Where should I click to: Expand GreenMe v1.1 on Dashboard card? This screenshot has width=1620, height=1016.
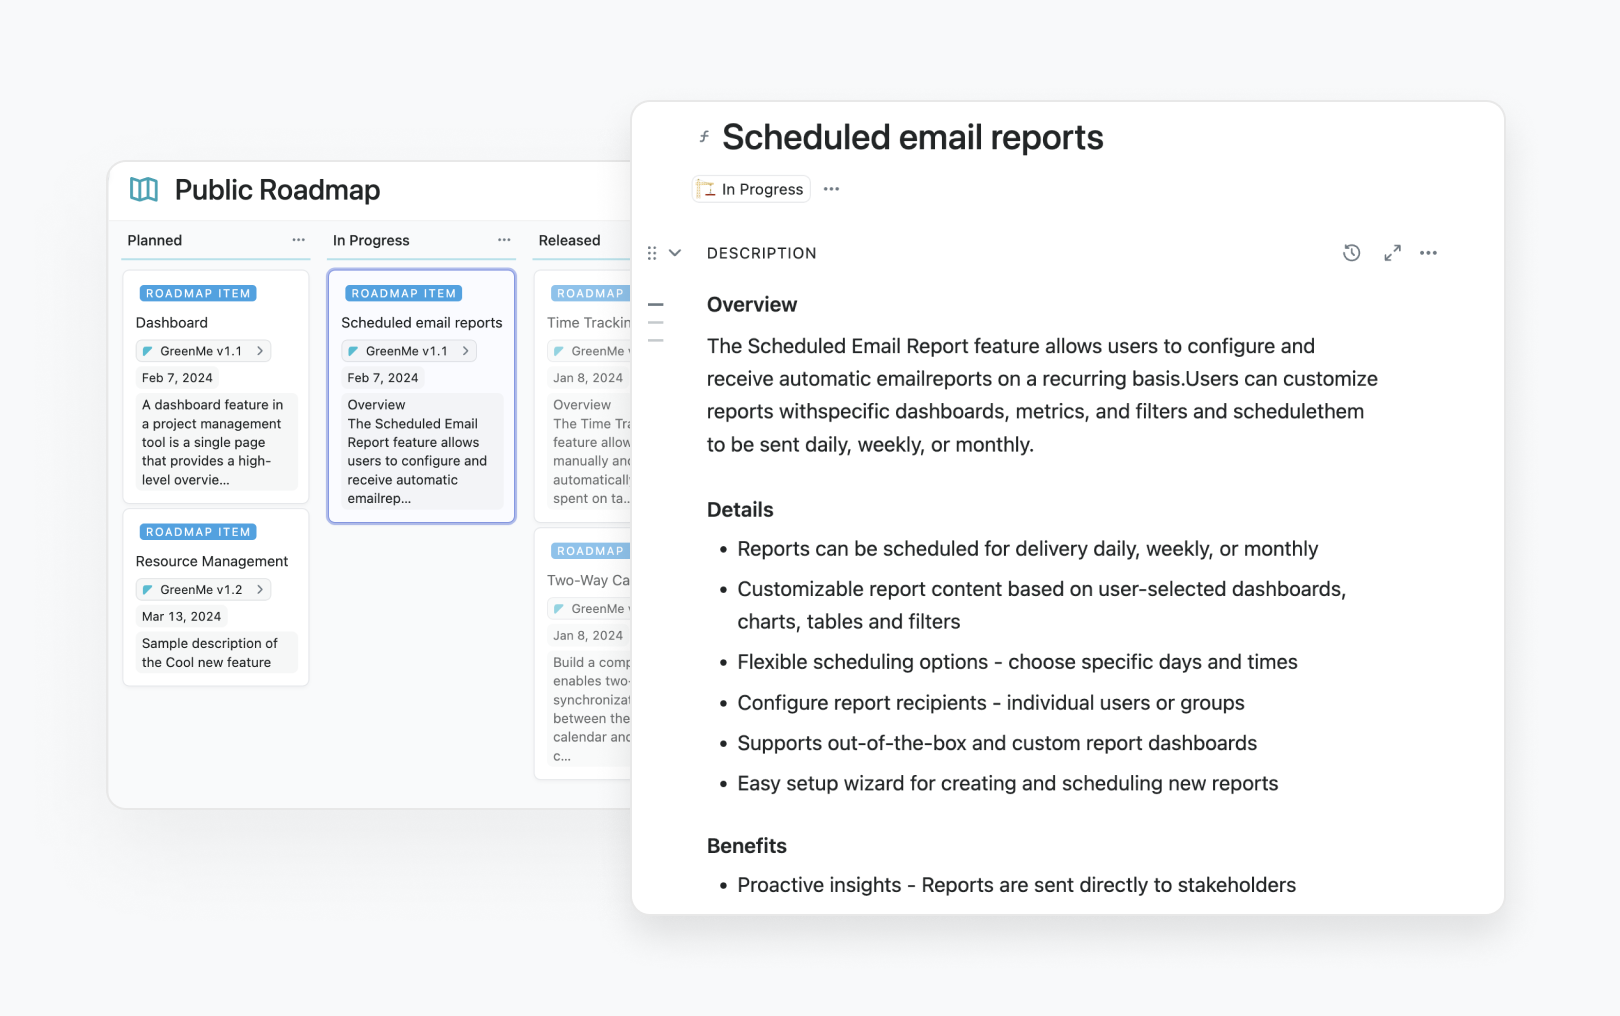click(260, 351)
